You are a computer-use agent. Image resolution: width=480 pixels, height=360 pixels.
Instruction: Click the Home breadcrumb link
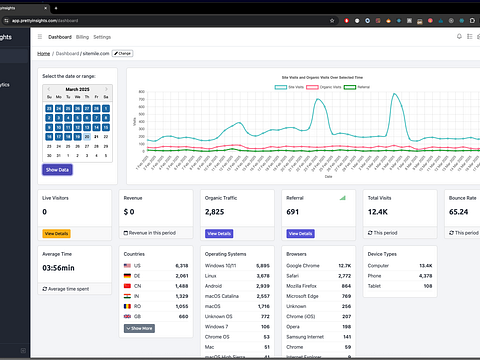pos(43,53)
